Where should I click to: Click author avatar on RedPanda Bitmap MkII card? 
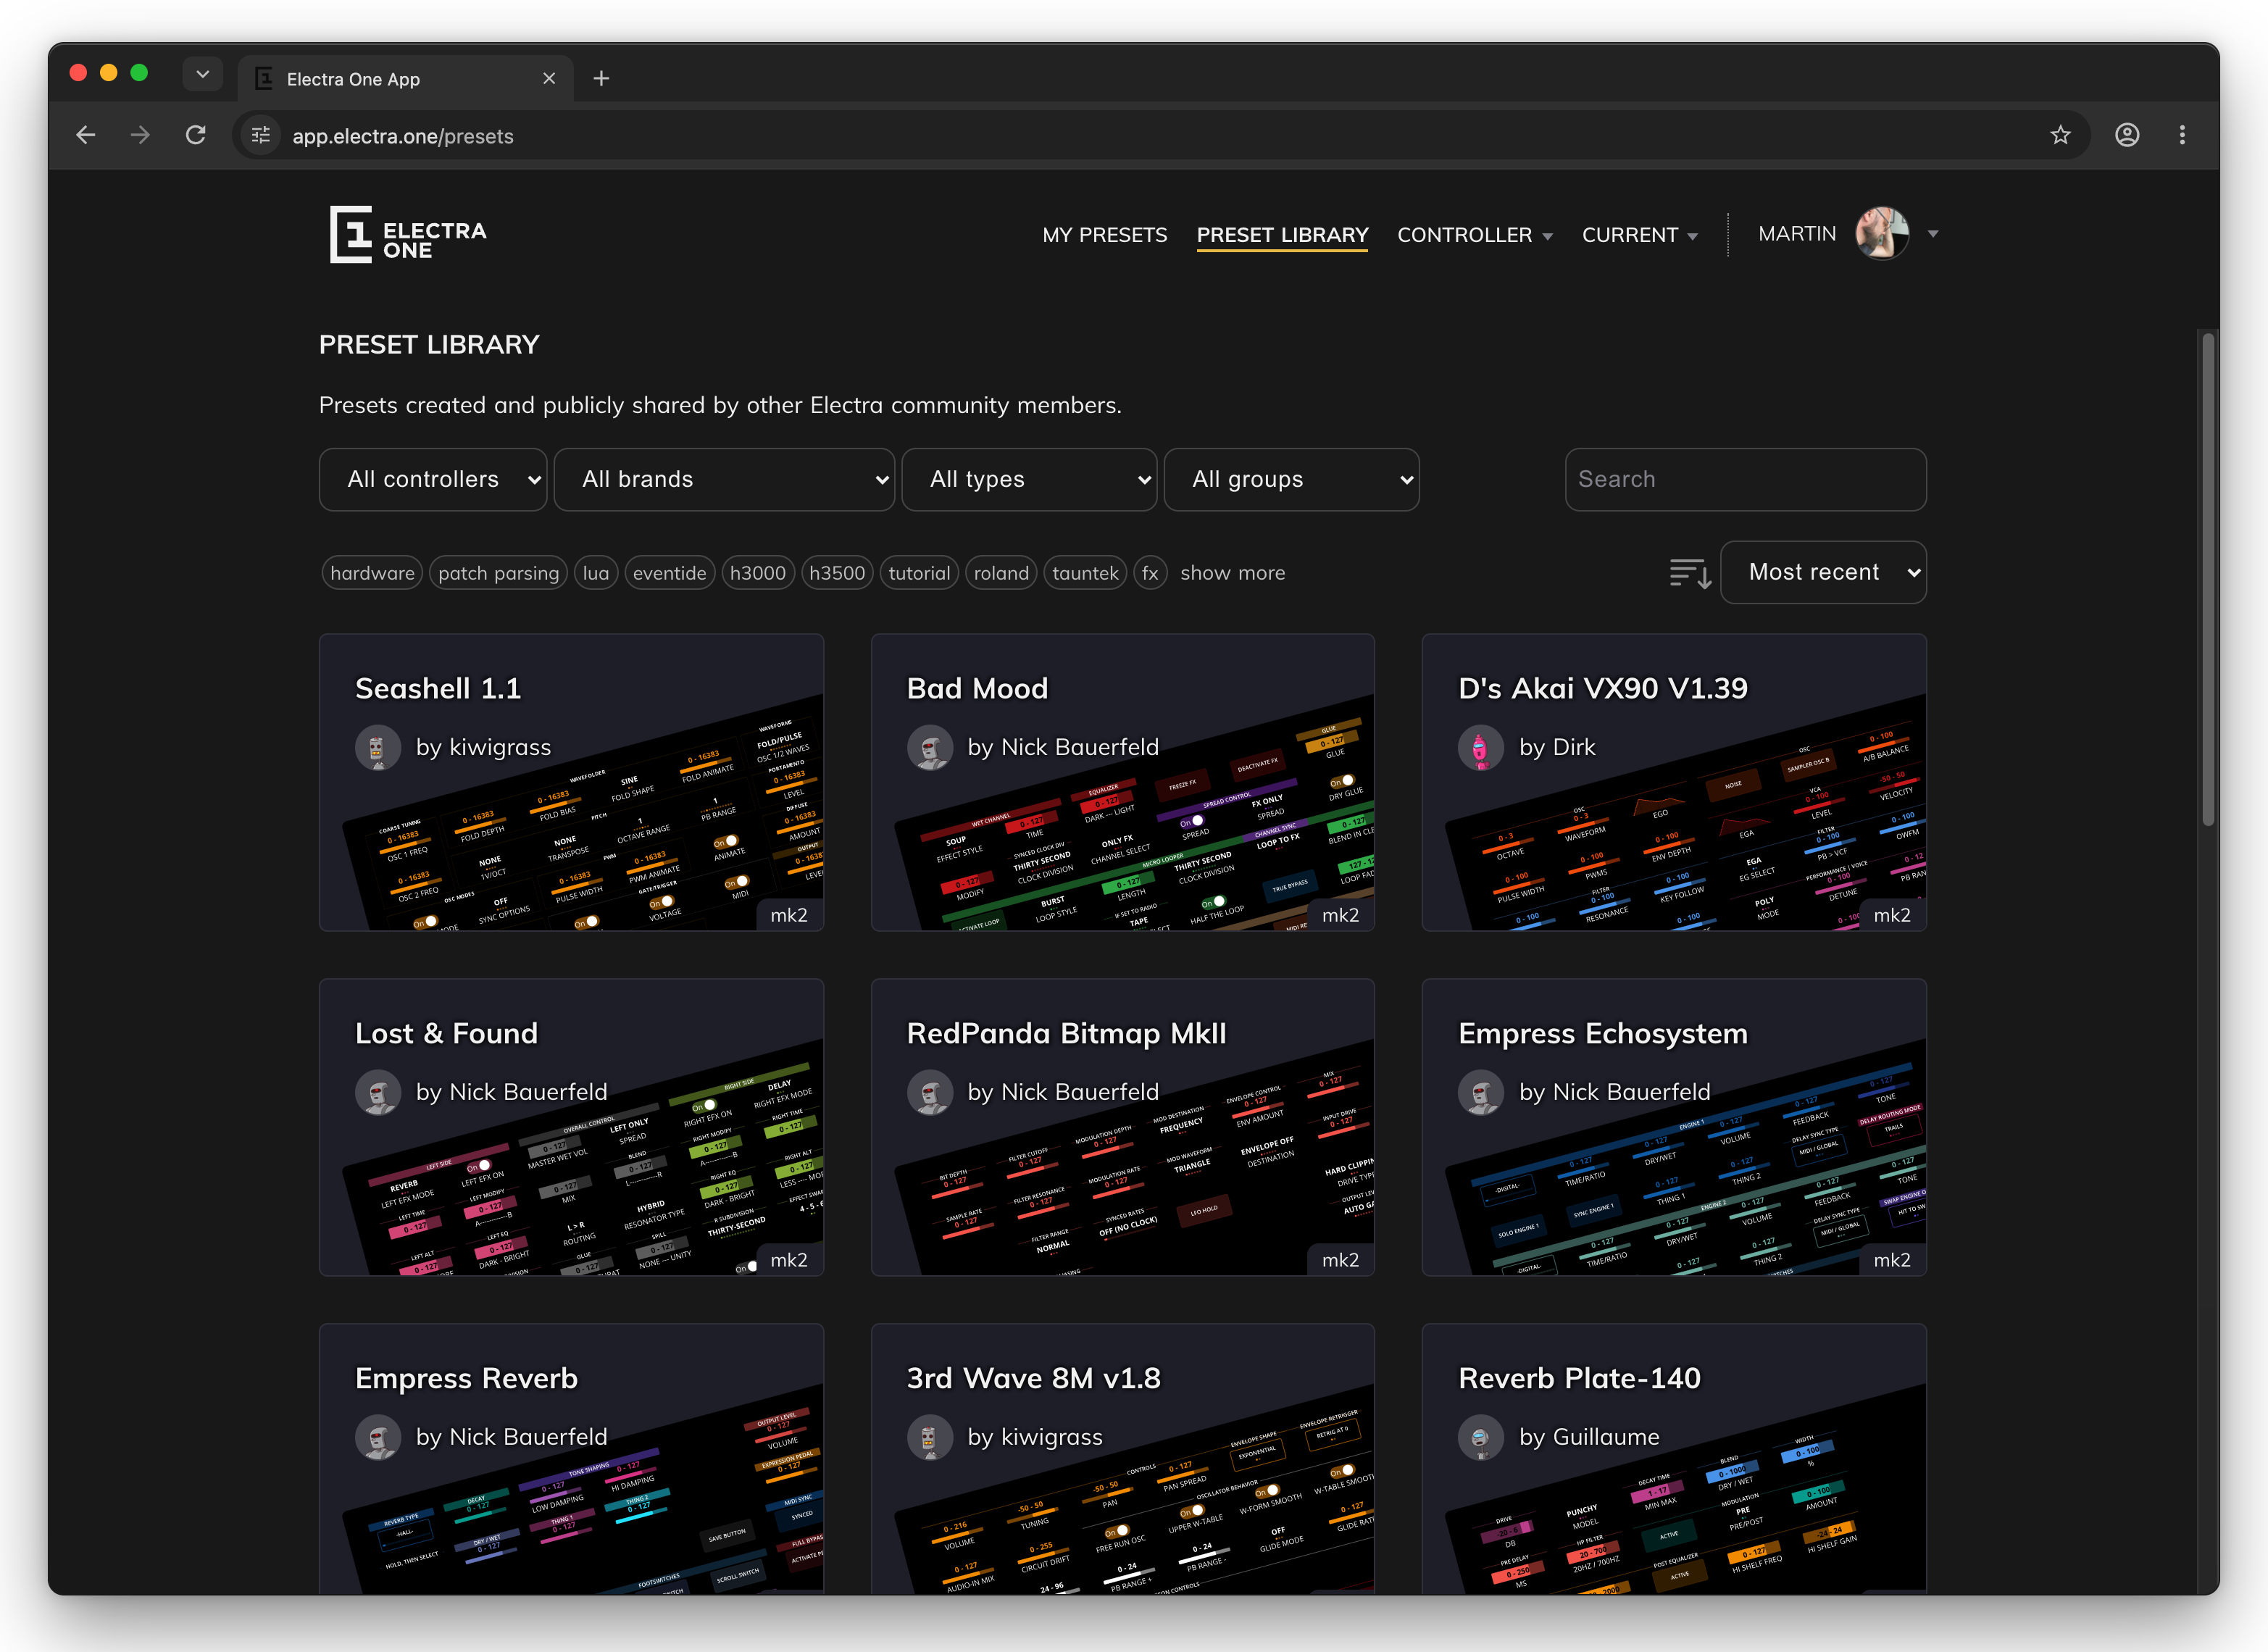(930, 1092)
